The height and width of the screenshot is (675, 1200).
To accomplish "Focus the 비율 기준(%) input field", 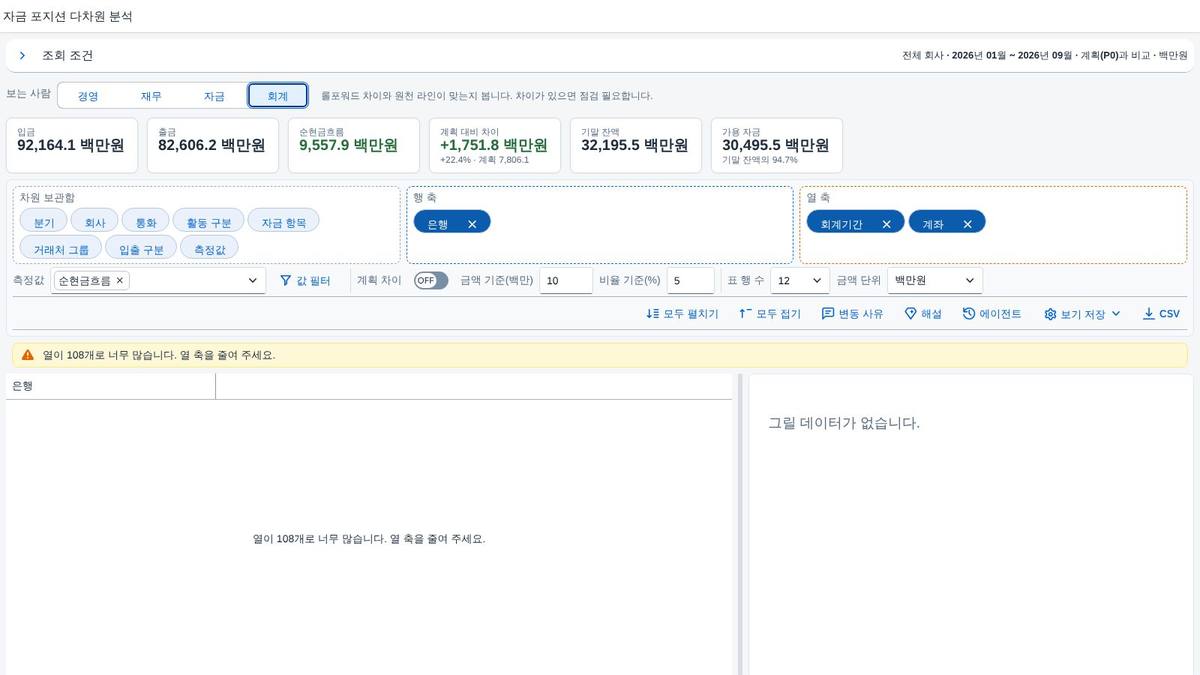I will [x=690, y=281].
